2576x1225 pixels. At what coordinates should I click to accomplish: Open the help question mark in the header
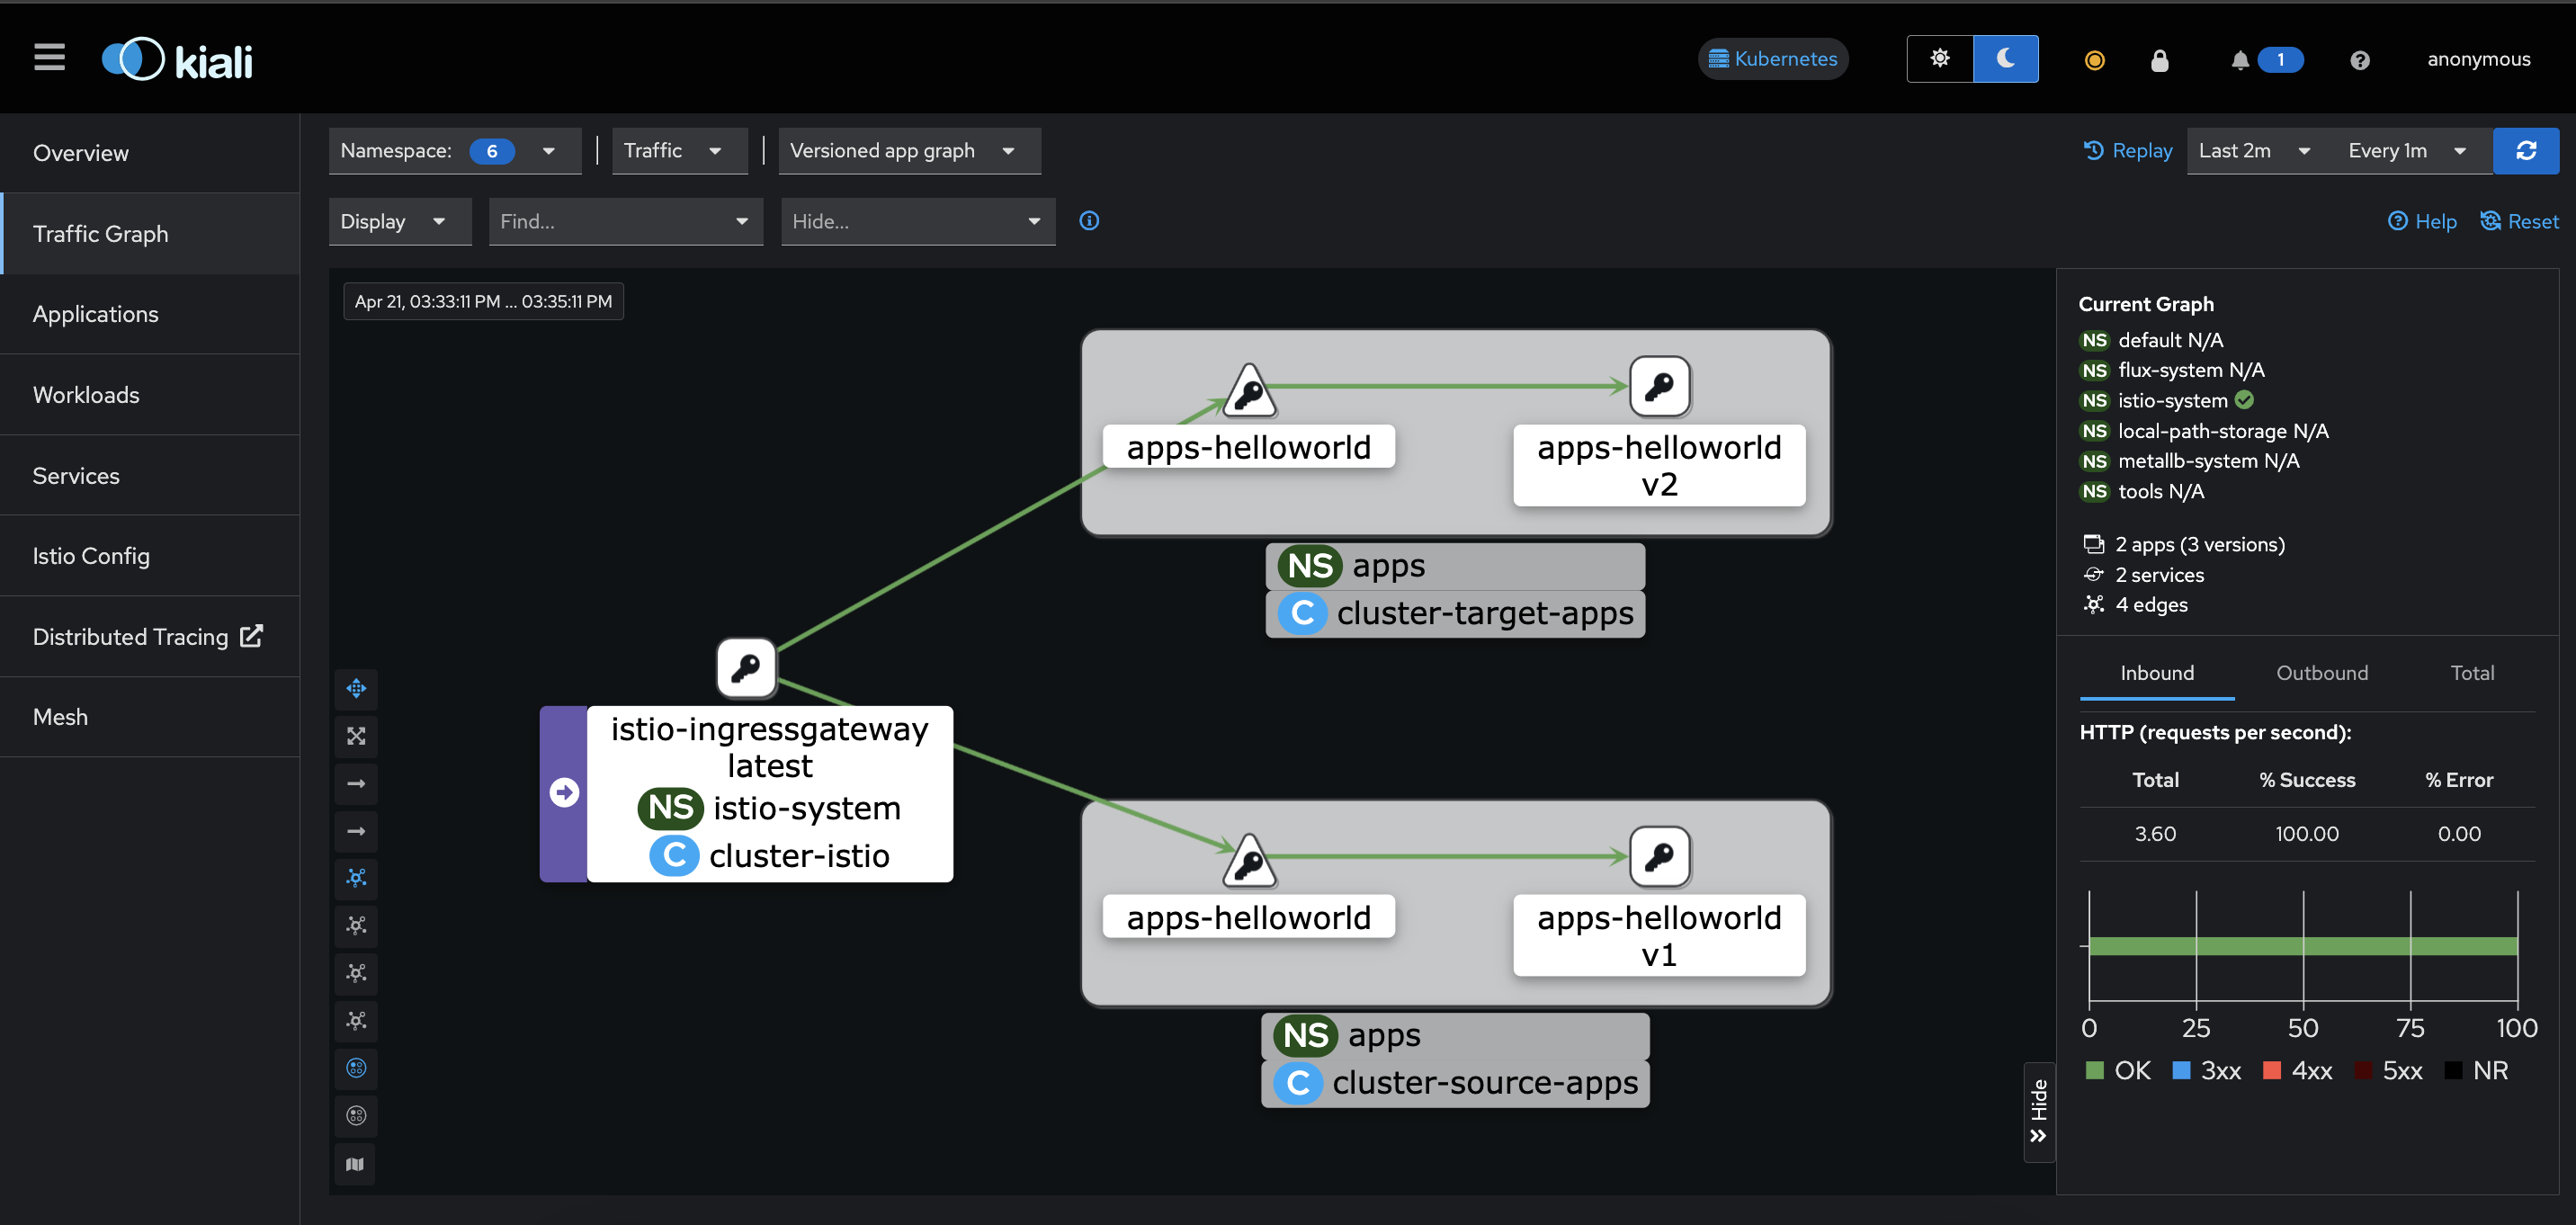click(2359, 60)
